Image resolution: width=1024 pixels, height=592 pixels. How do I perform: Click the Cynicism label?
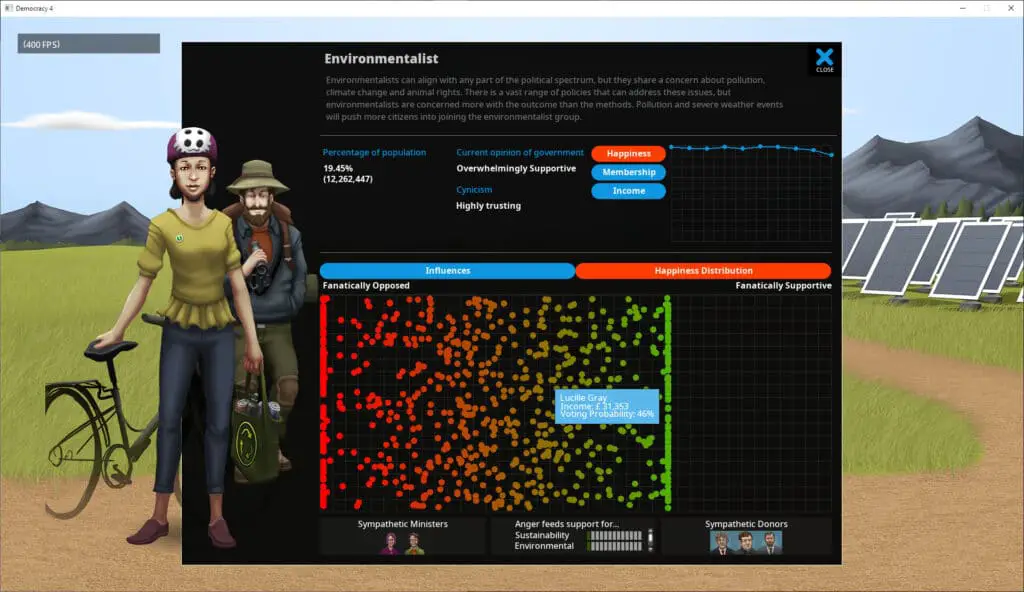coord(474,189)
